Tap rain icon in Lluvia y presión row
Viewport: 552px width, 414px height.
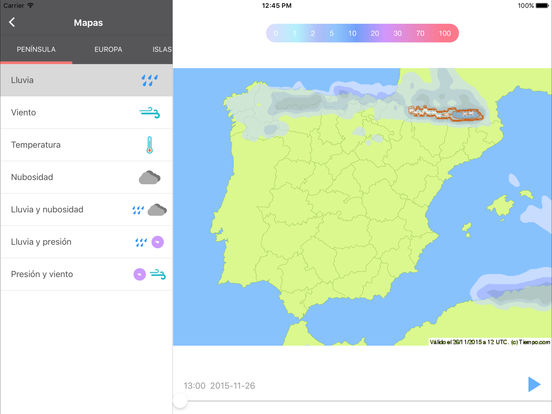tap(141, 242)
